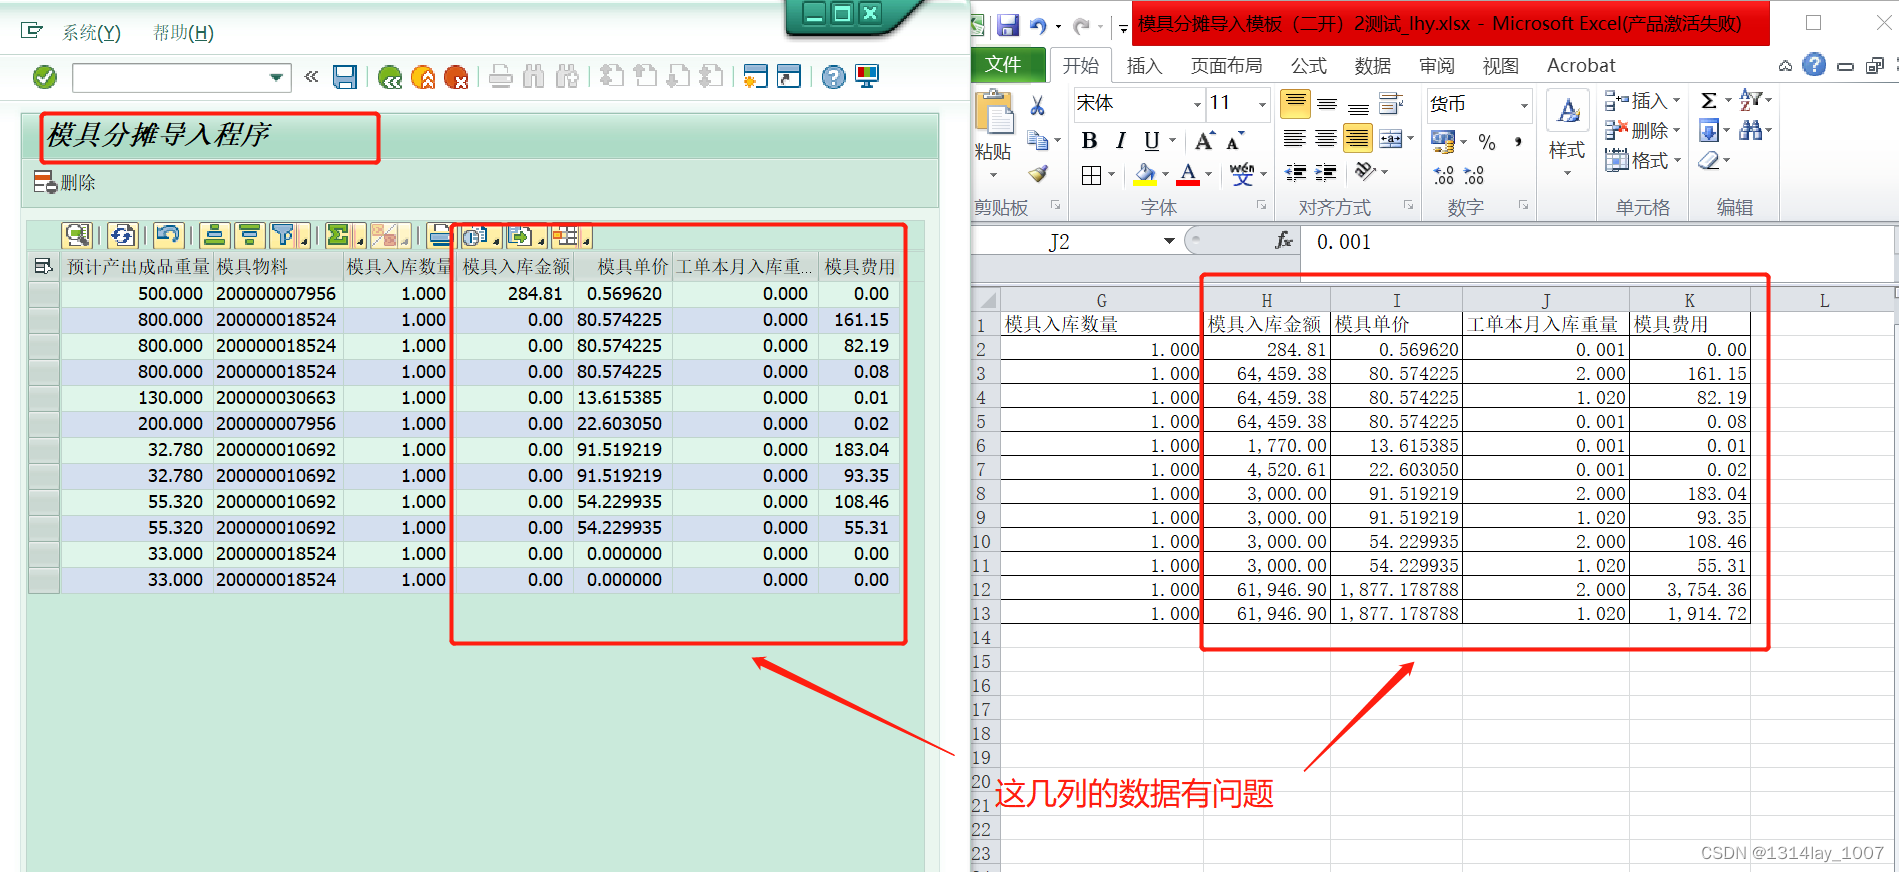Click the ALV Total sigma icon
1899x872 pixels.
point(340,235)
